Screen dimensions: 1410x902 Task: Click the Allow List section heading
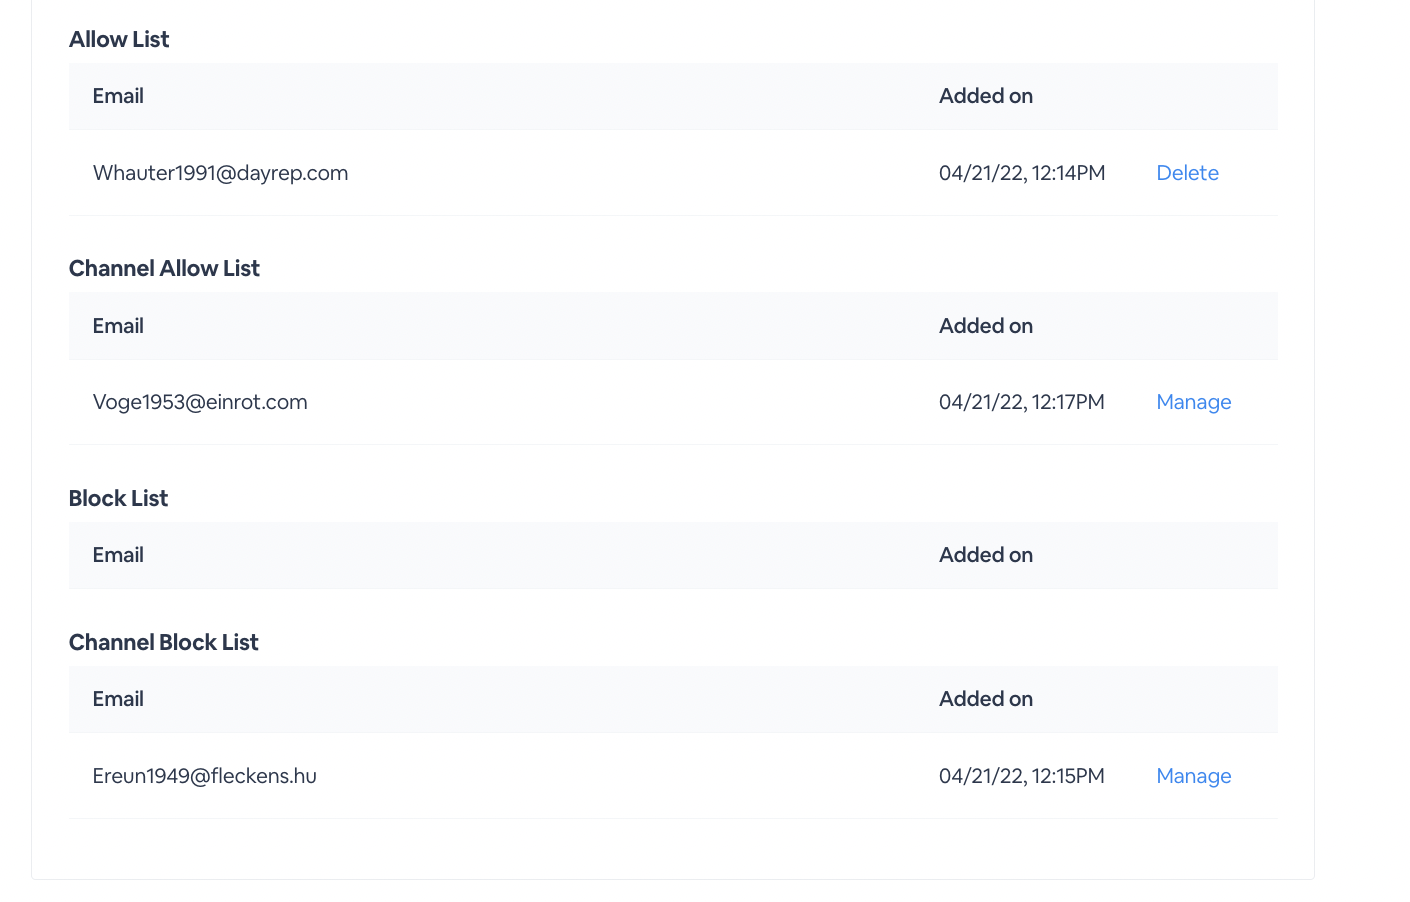point(119,39)
